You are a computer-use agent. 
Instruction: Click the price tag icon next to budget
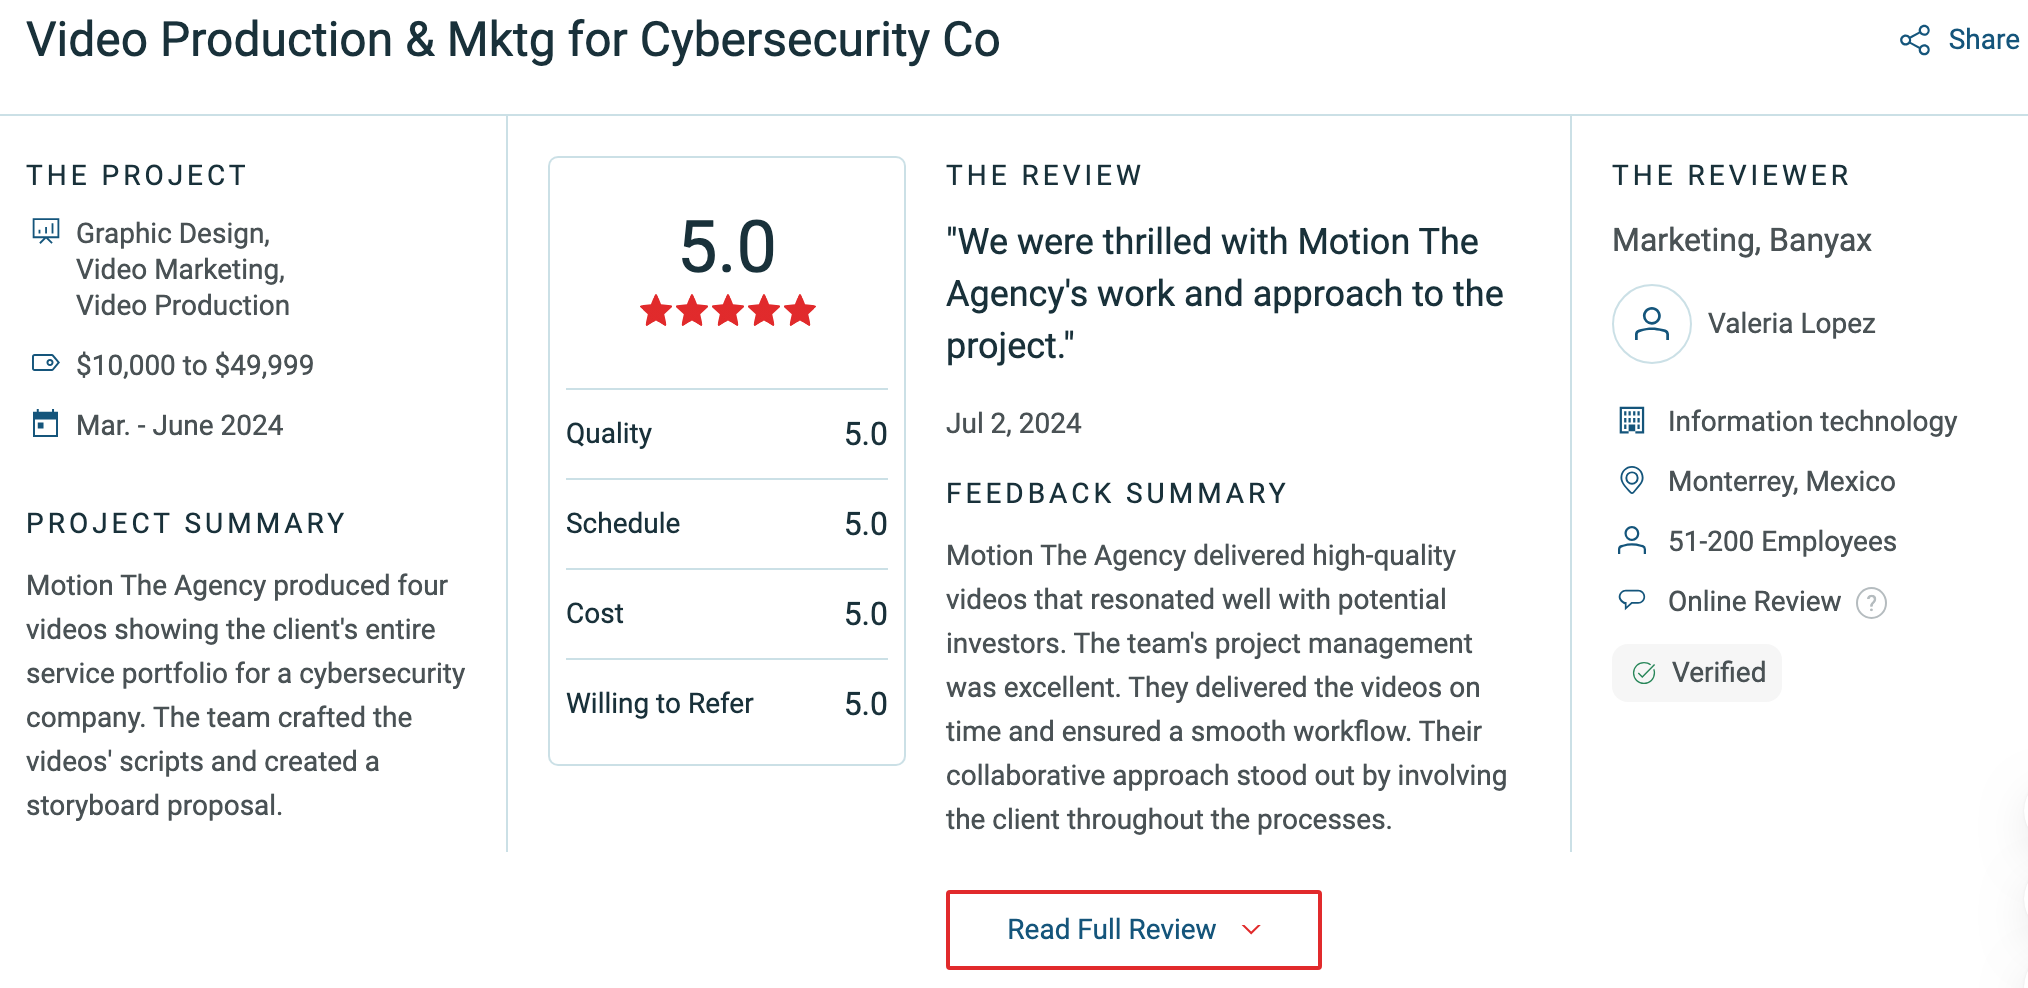pyautogui.click(x=42, y=363)
